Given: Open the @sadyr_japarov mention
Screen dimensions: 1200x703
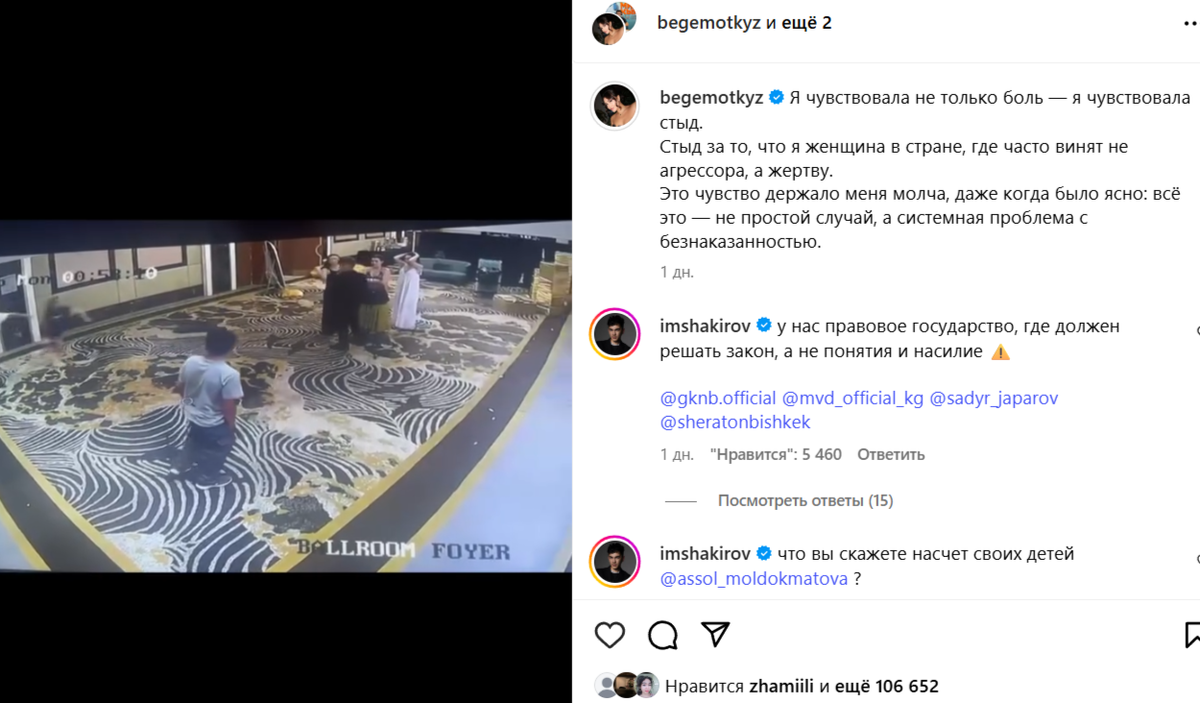Looking at the screenshot, I should (x=994, y=398).
